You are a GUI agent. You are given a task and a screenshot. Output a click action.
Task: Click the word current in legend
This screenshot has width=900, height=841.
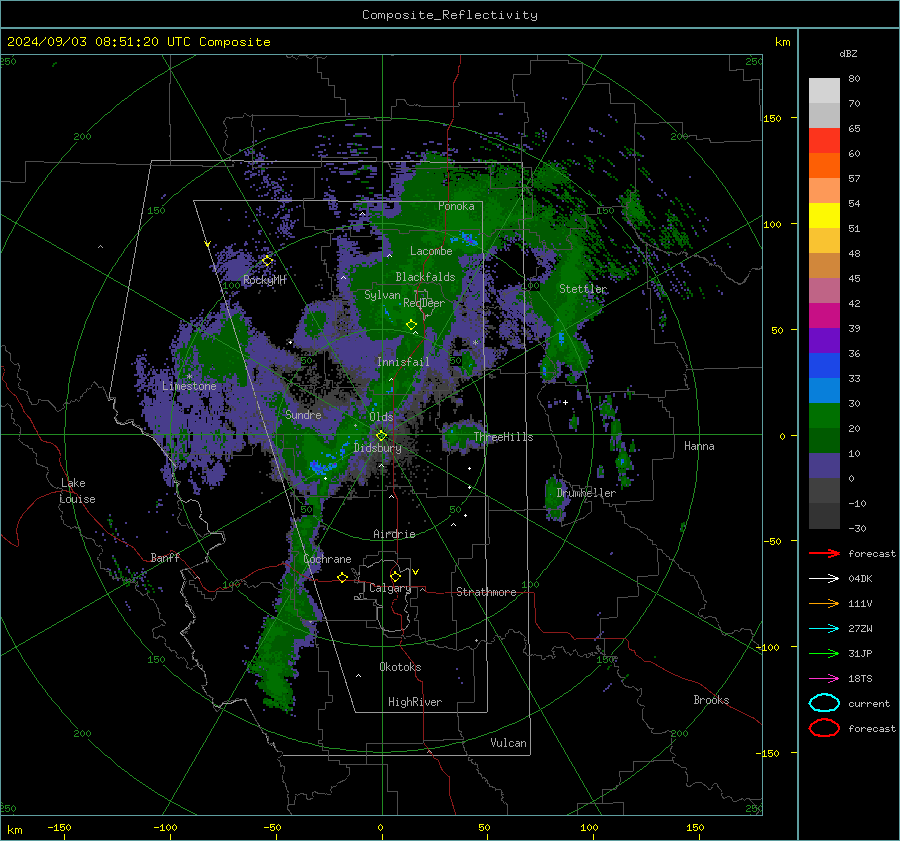pos(868,703)
